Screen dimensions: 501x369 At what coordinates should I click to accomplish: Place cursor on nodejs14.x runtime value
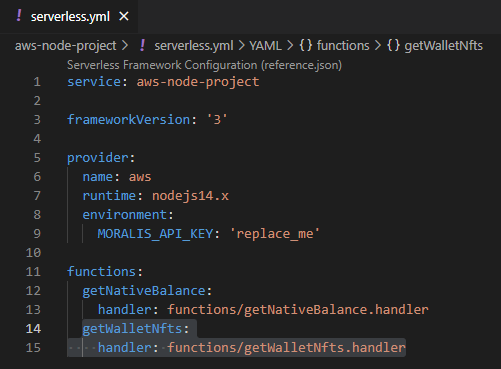[190, 196]
